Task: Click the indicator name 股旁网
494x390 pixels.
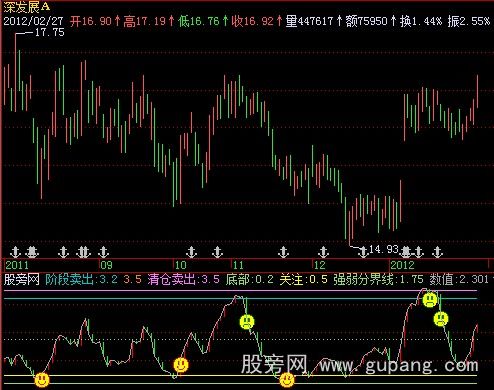Action: 22,279
